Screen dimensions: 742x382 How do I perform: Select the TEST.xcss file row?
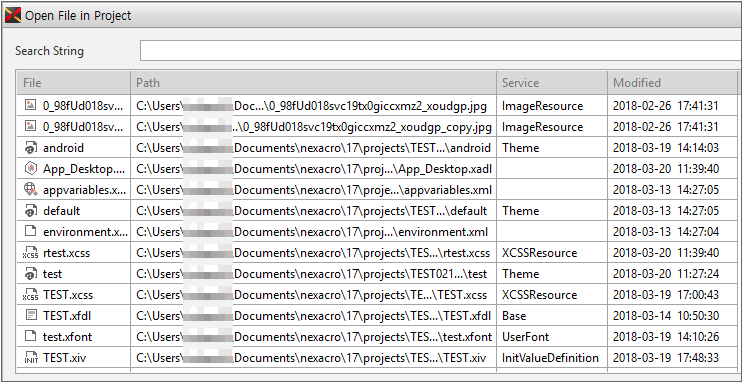377,295
